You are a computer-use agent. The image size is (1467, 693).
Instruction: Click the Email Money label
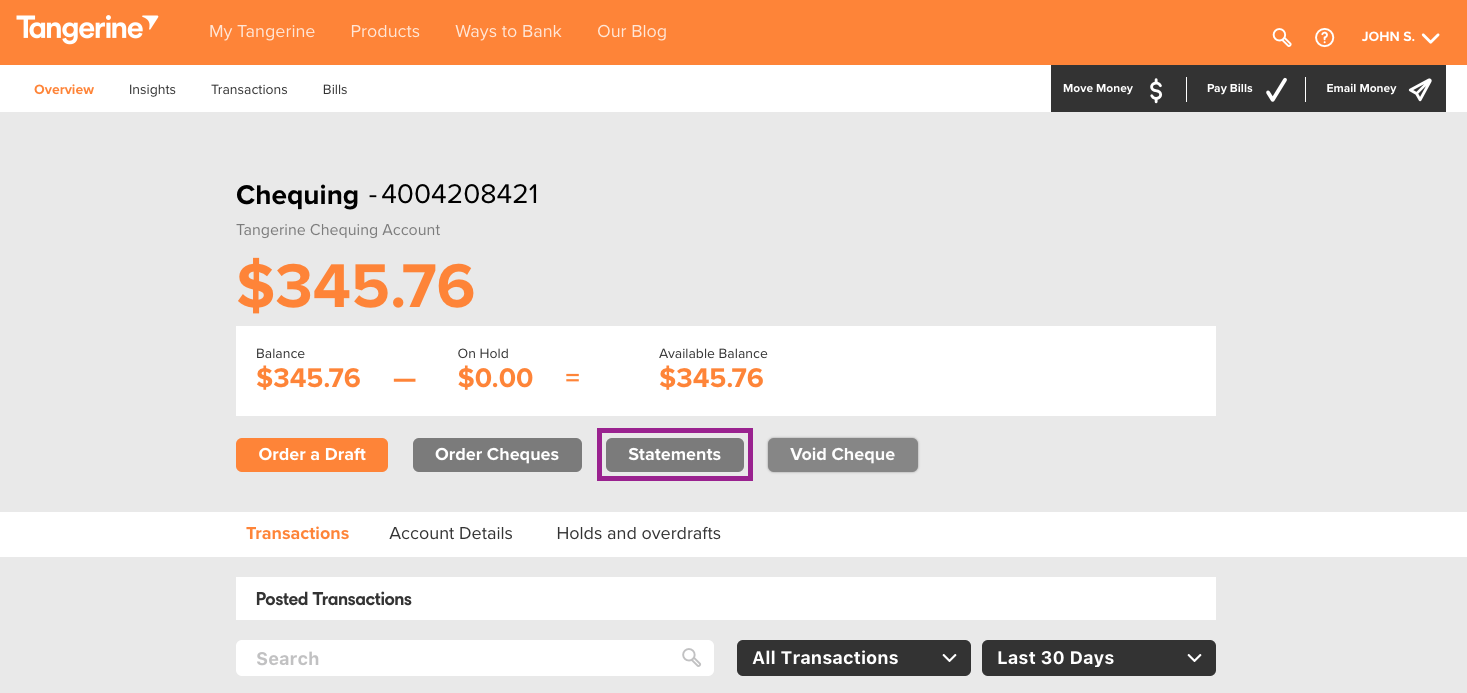tap(1361, 88)
